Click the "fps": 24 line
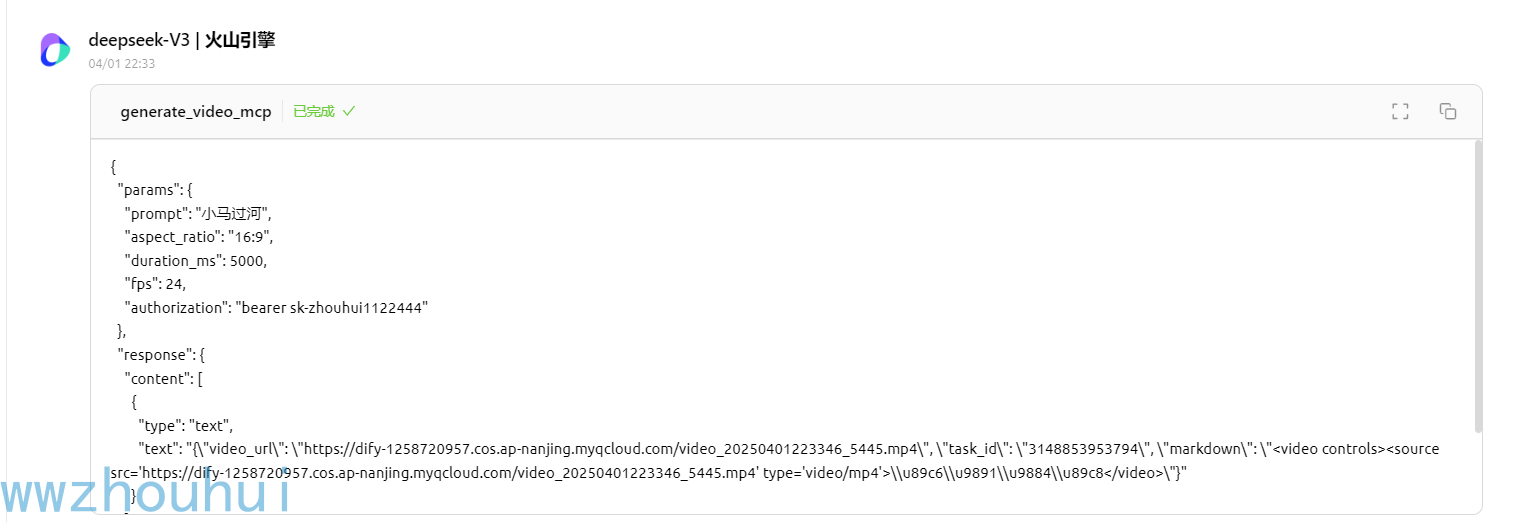This screenshot has width=1514, height=522. (155, 284)
